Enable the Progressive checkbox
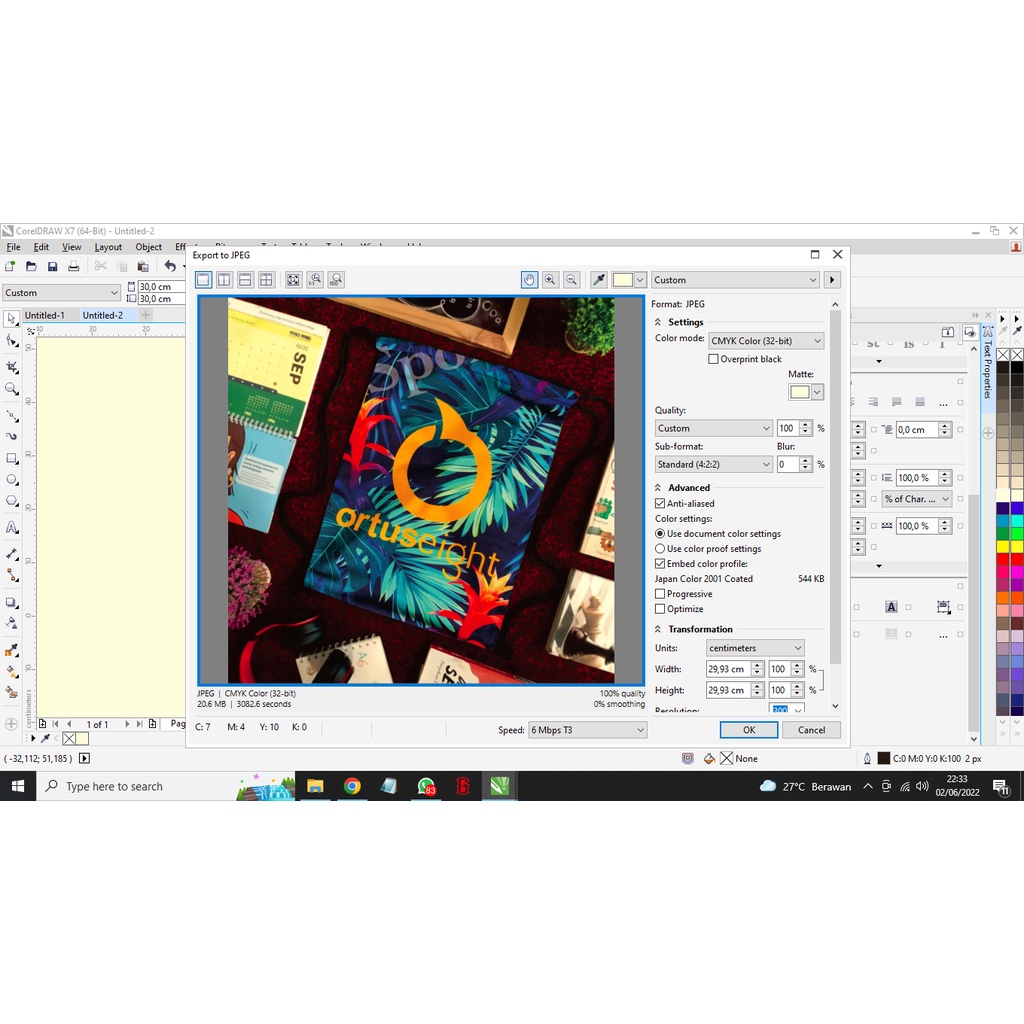Screen dimensions: 1024x1024 tap(660, 594)
